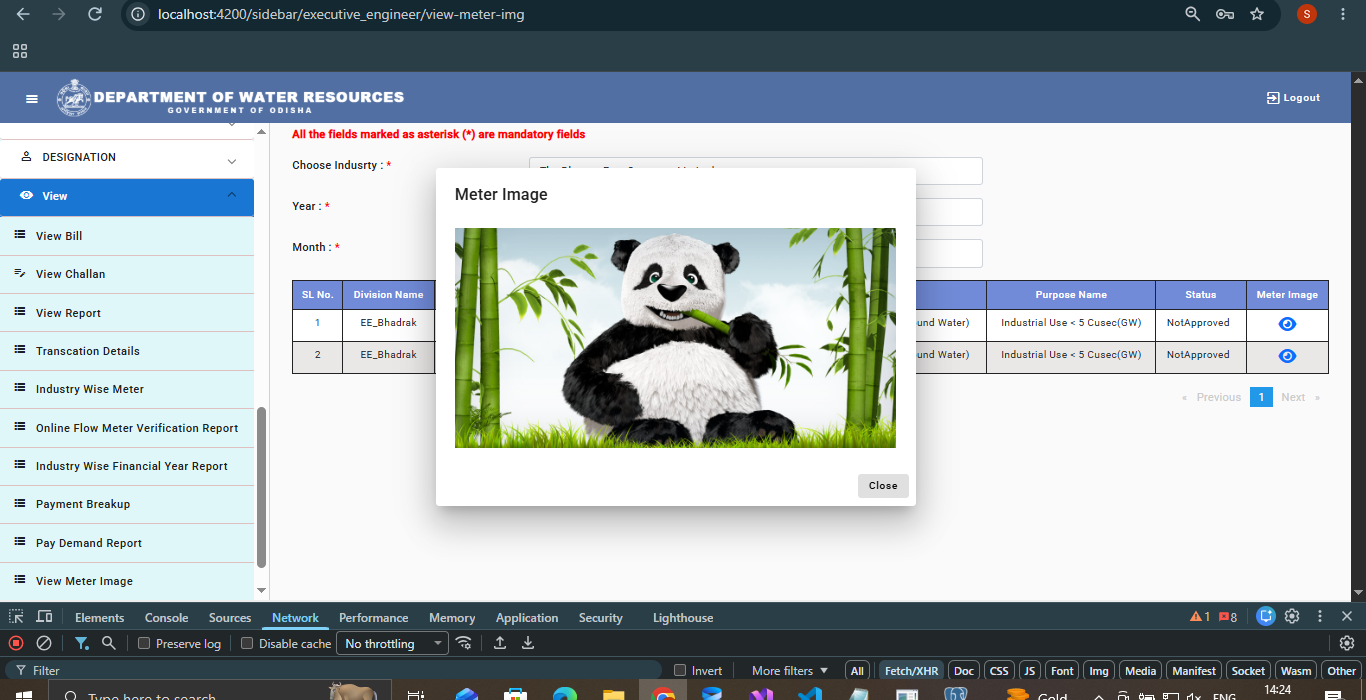Open the Application tab

point(527,617)
